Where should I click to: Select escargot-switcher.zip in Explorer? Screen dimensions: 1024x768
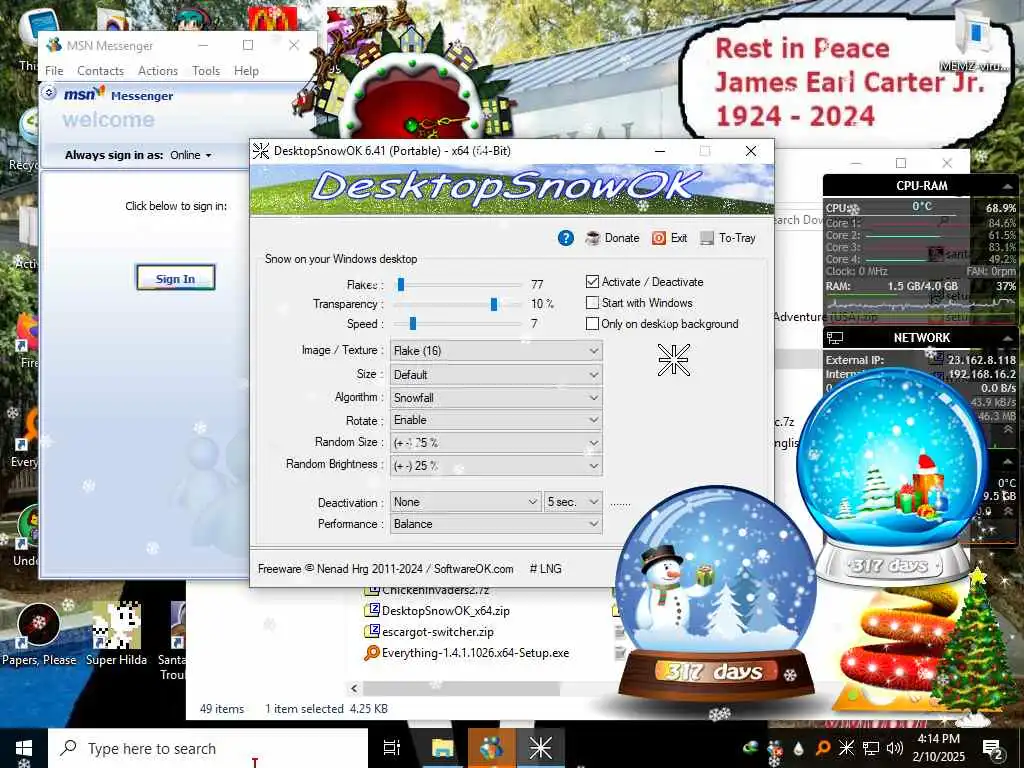point(438,632)
